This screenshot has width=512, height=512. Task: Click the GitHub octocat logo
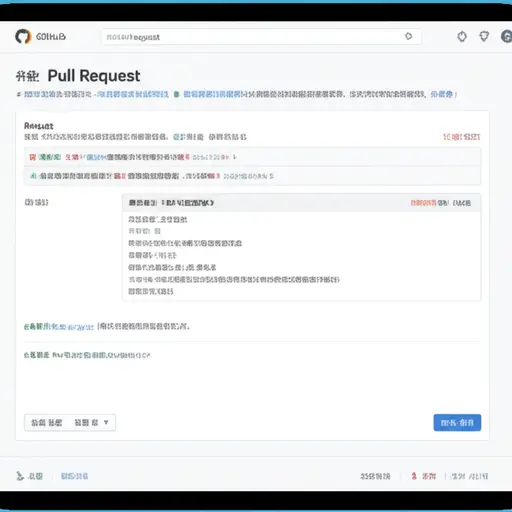pos(23,36)
